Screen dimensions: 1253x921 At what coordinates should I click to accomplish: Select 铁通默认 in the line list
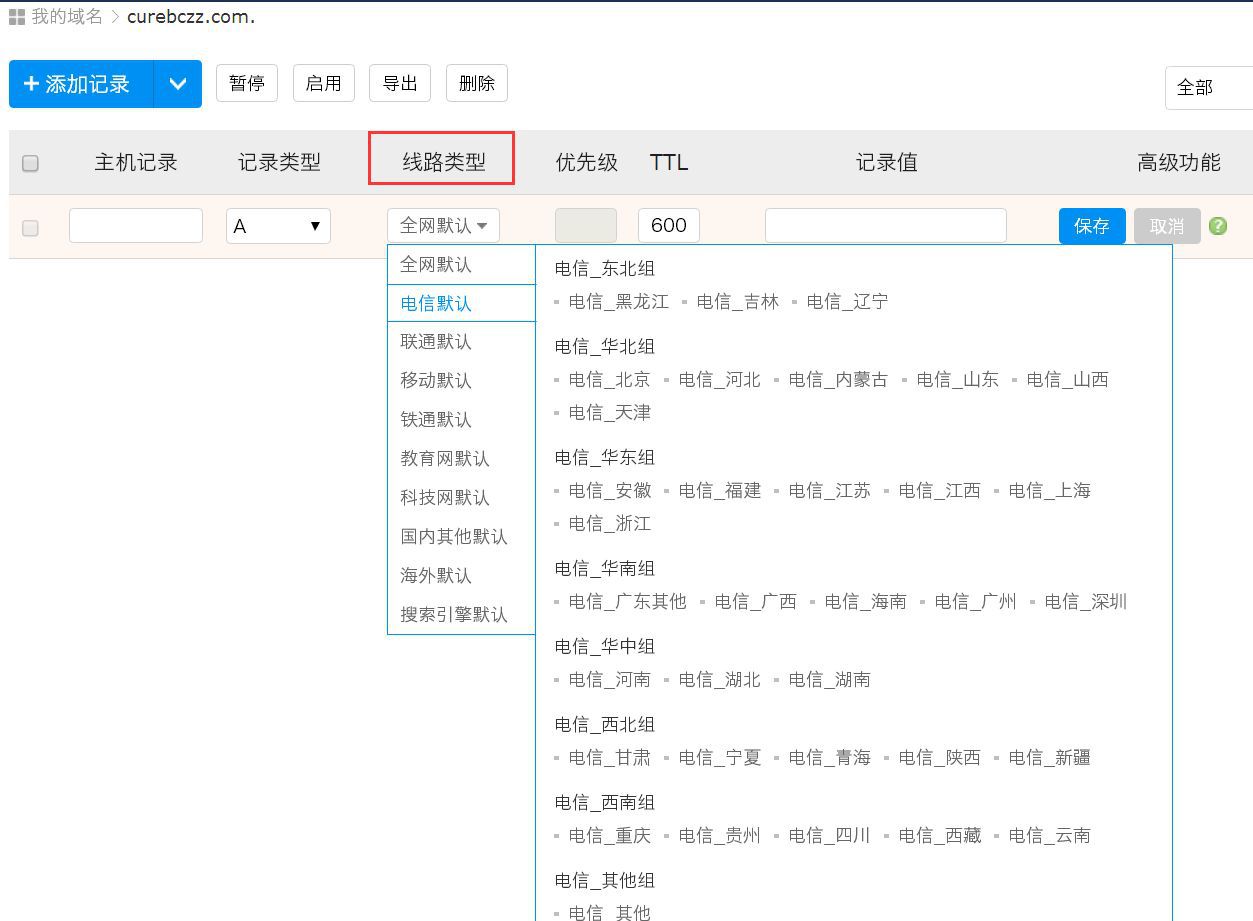point(461,420)
